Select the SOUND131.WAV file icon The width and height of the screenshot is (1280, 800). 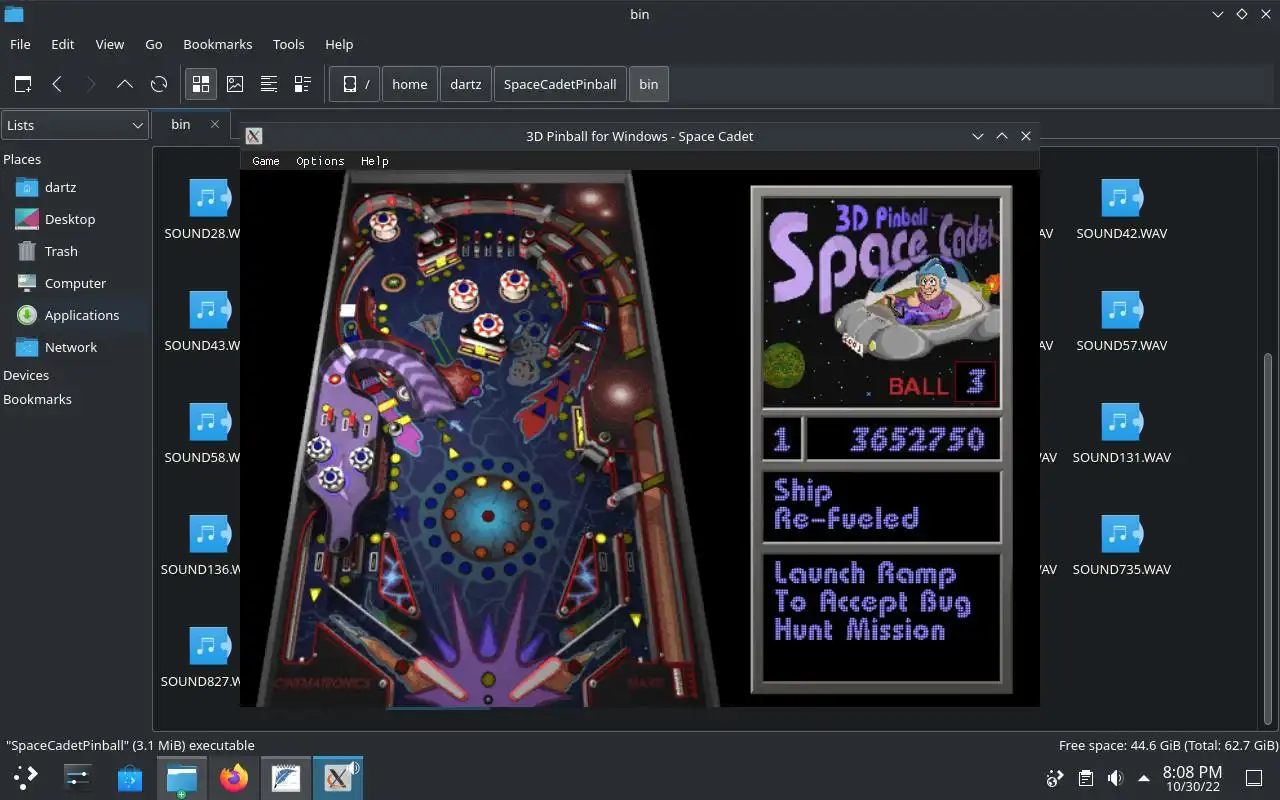coord(1121,422)
